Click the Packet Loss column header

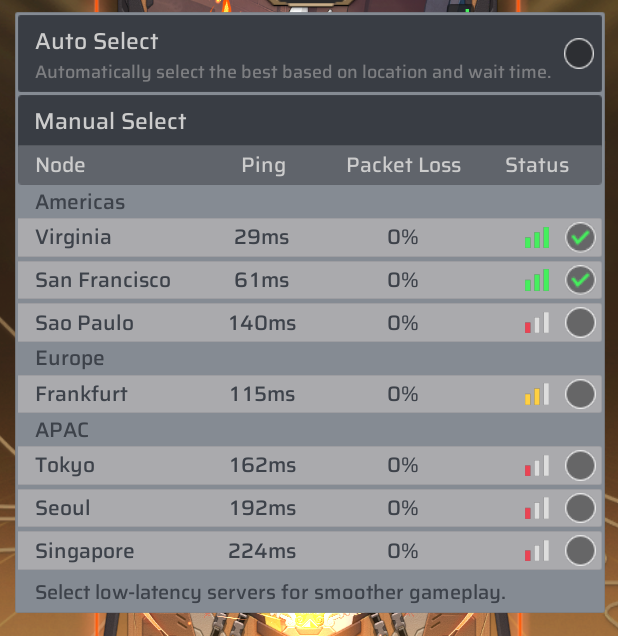tap(403, 165)
